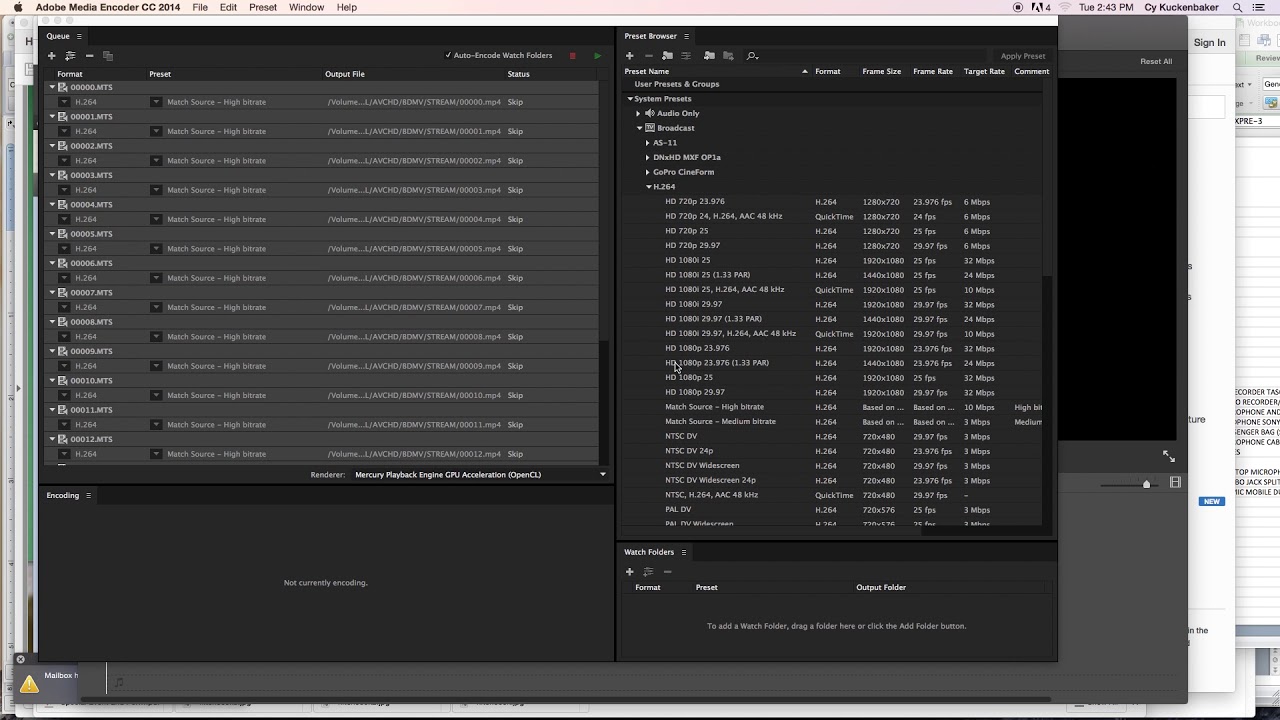Stop Queue with red square icon

(572, 56)
